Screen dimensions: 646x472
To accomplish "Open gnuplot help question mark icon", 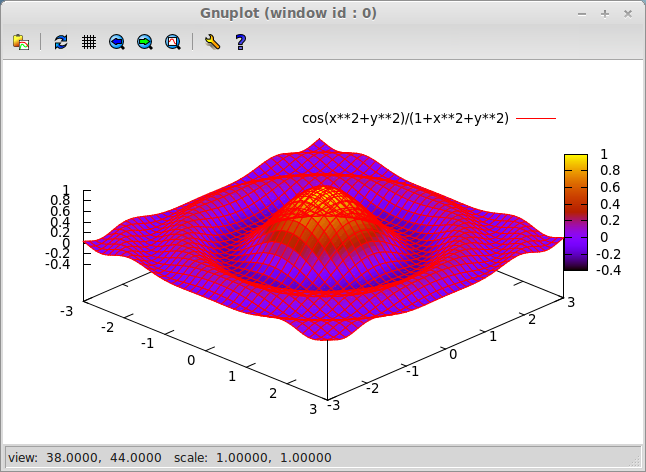I will [240, 42].
